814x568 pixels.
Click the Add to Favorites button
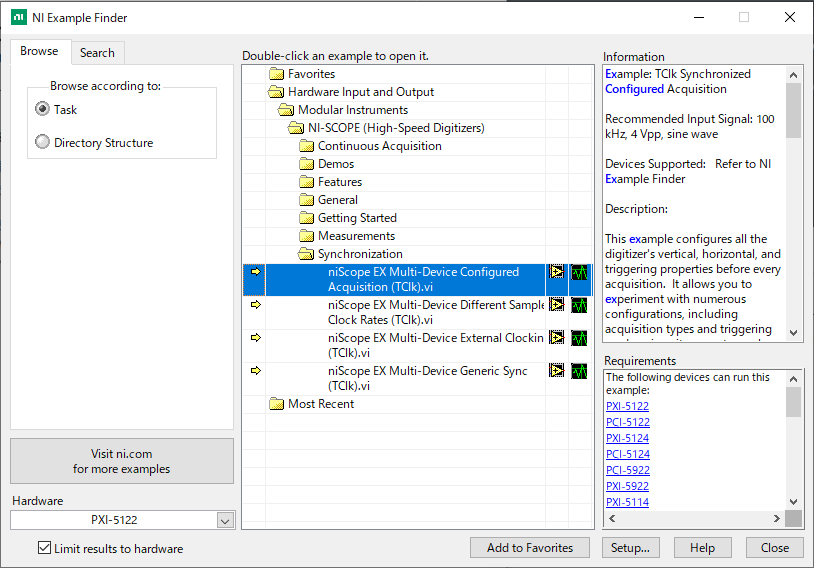click(530, 548)
